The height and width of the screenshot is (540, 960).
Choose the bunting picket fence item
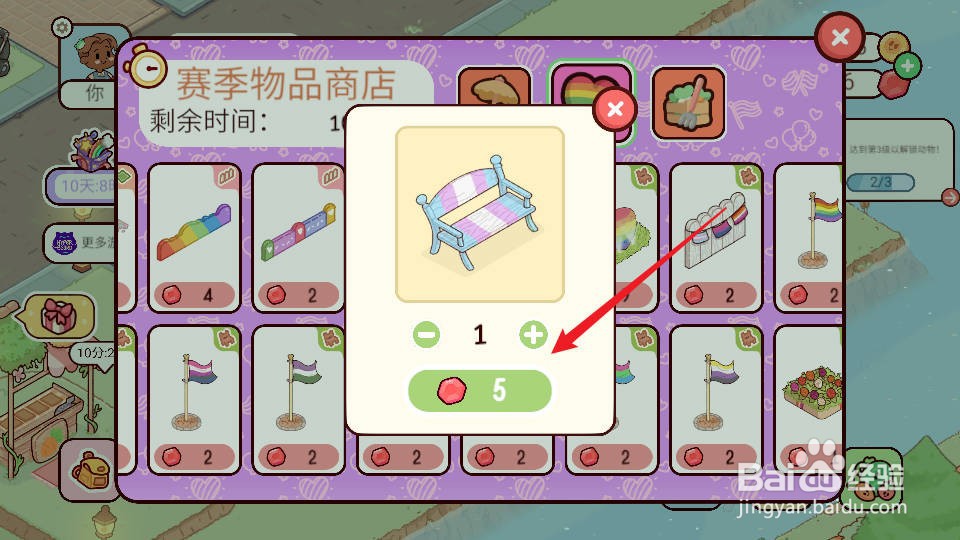point(716,238)
